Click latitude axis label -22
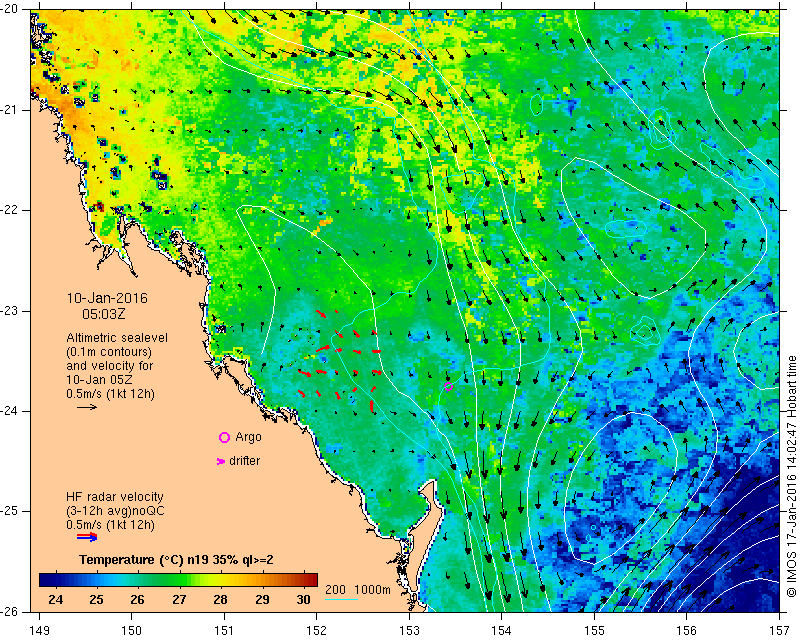 (x=10, y=210)
